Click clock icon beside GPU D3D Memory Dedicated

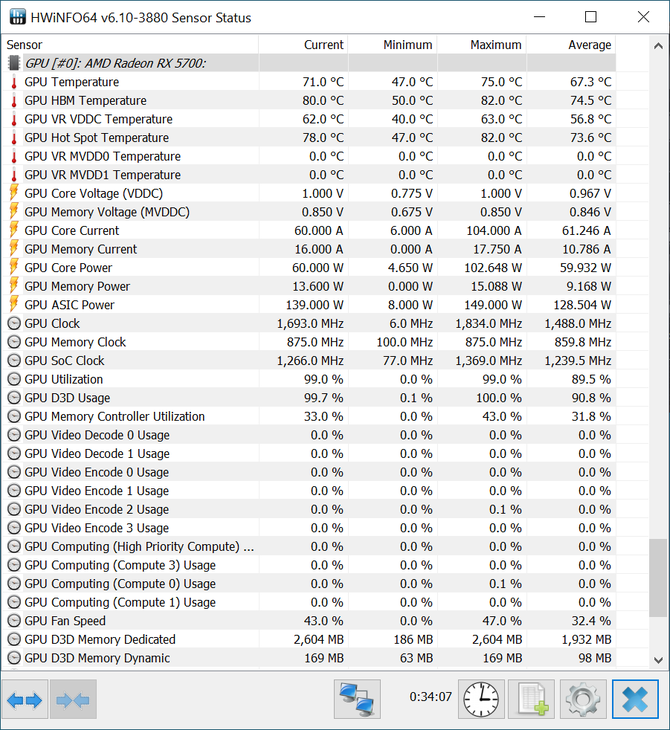click(14, 640)
